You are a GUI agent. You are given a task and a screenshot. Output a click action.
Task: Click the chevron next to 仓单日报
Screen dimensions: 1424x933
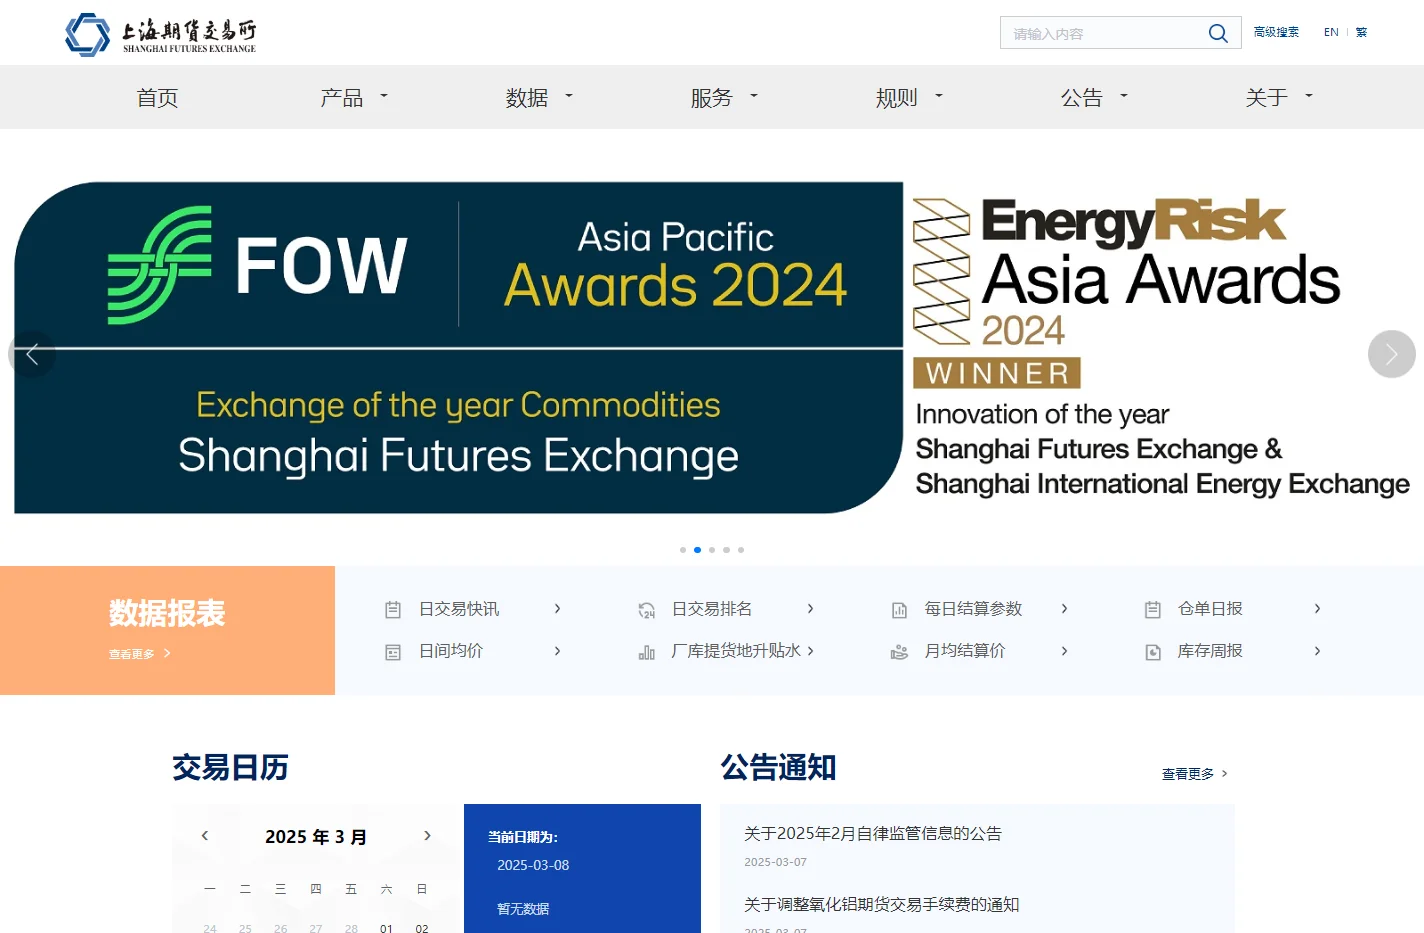[1317, 609]
